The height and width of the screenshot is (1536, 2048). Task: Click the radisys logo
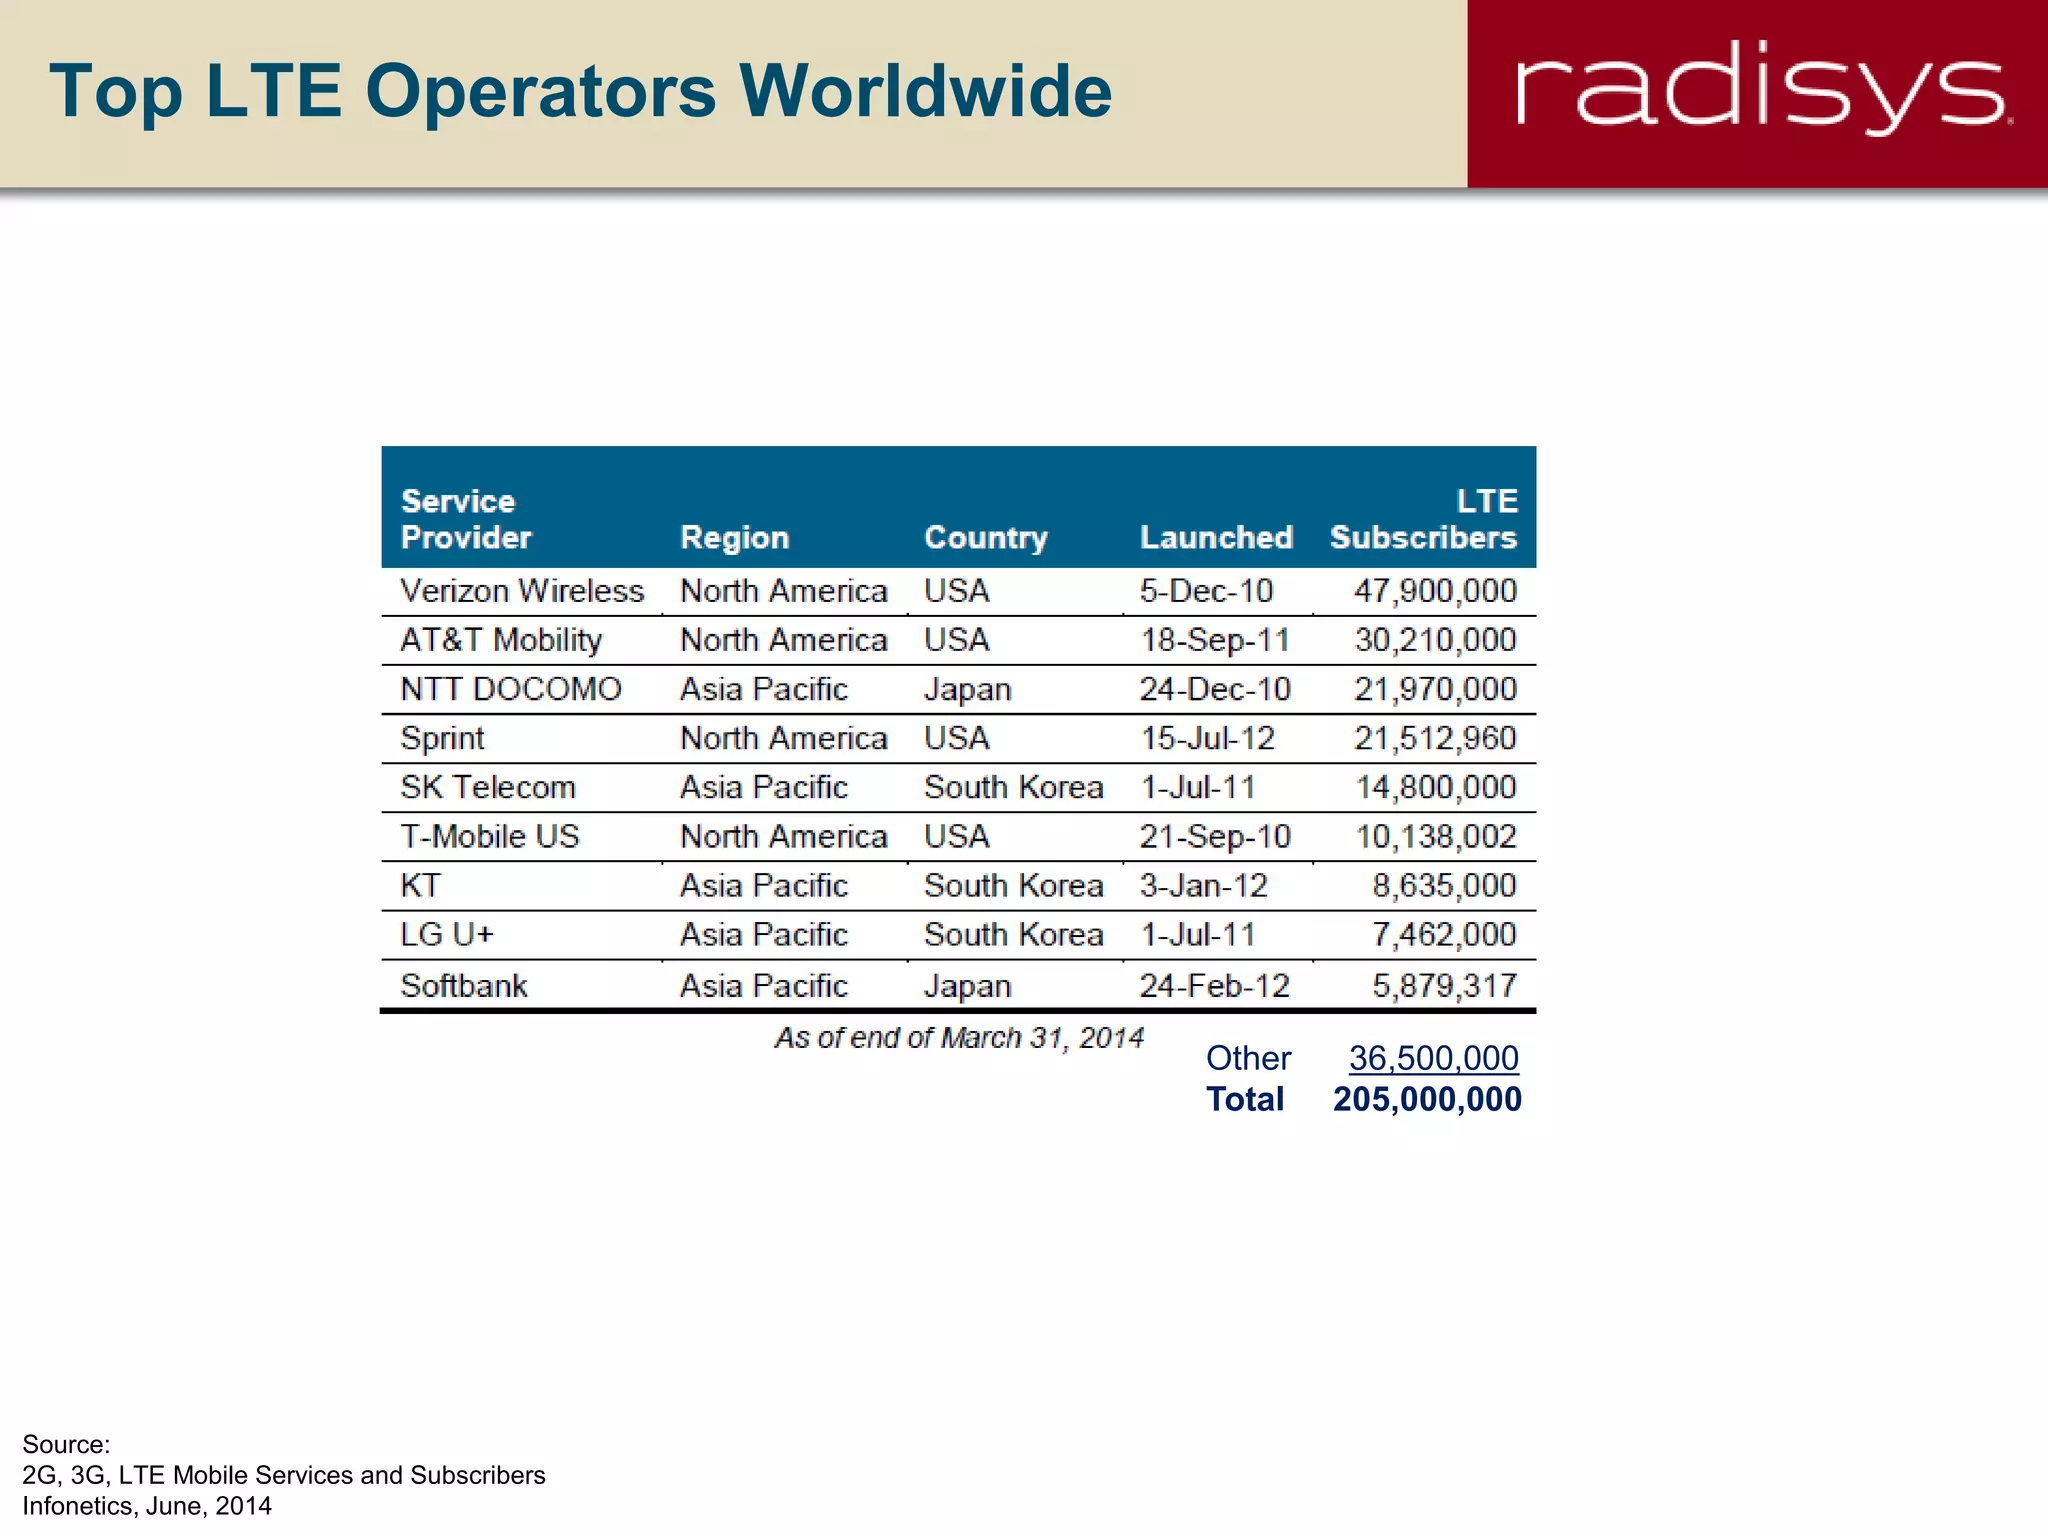(1764, 88)
